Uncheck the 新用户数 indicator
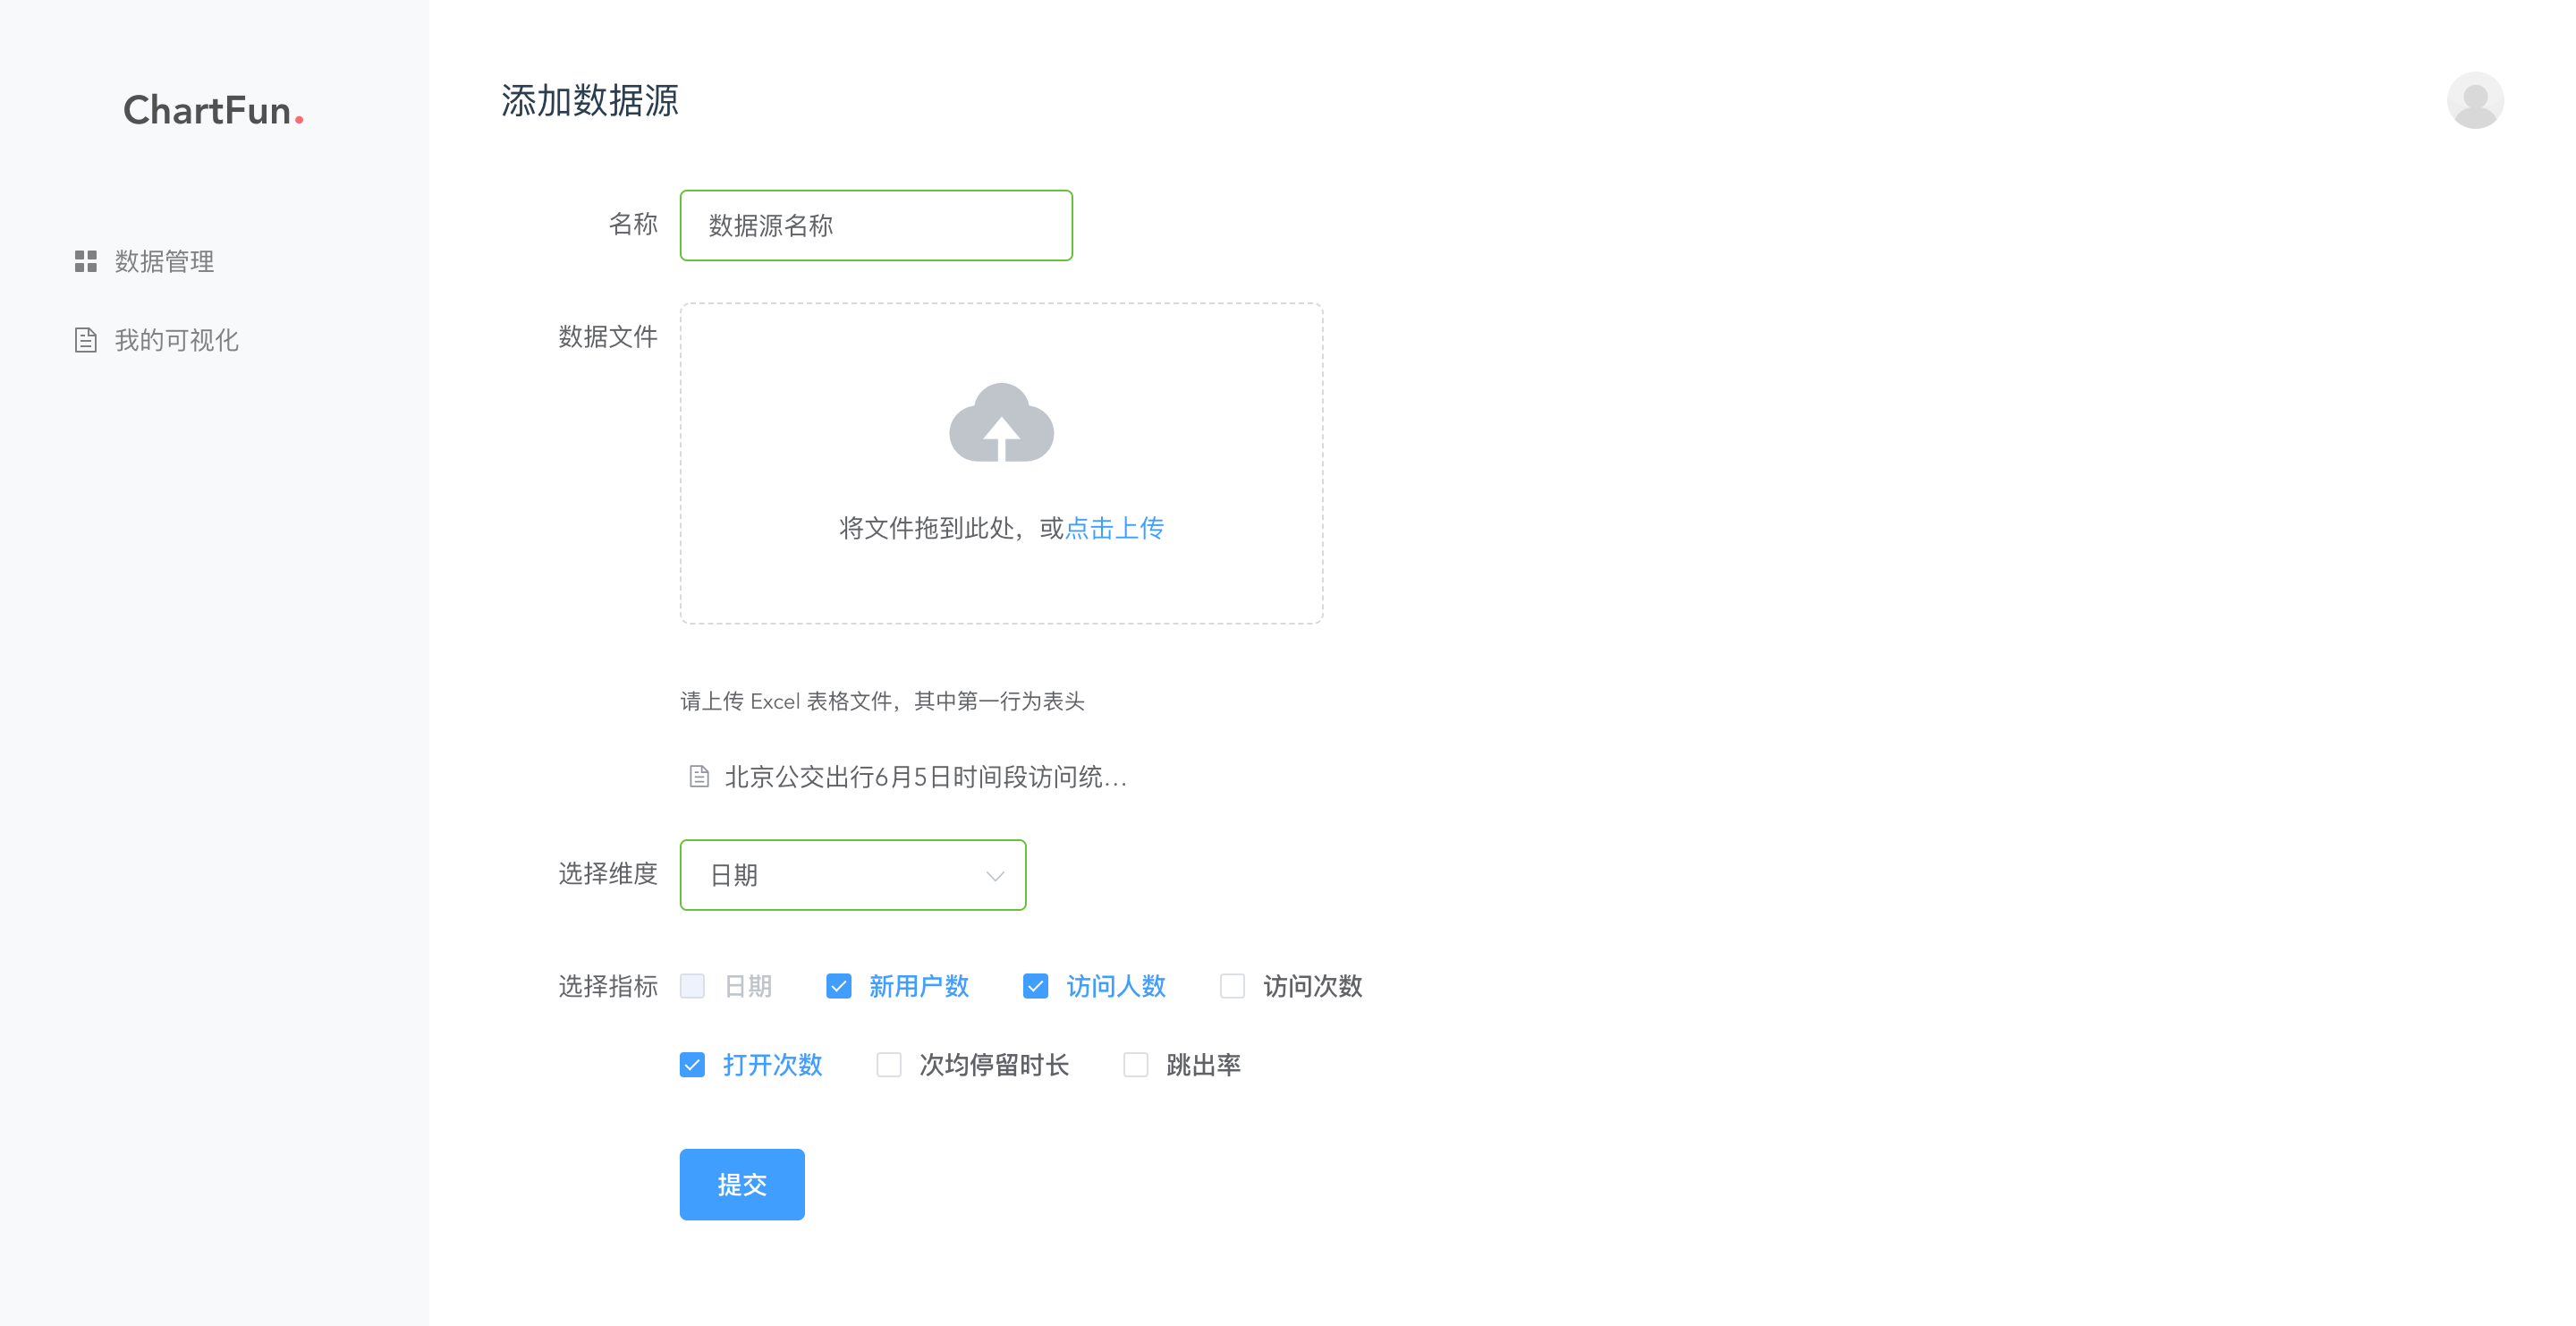Image resolution: width=2576 pixels, height=1326 pixels. point(839,986)
